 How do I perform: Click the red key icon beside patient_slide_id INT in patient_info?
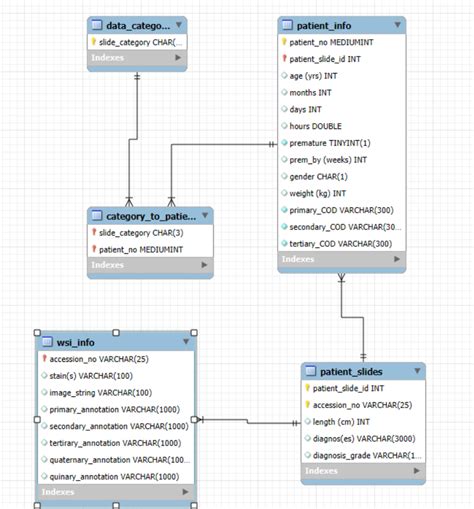[x=284, y=58]
